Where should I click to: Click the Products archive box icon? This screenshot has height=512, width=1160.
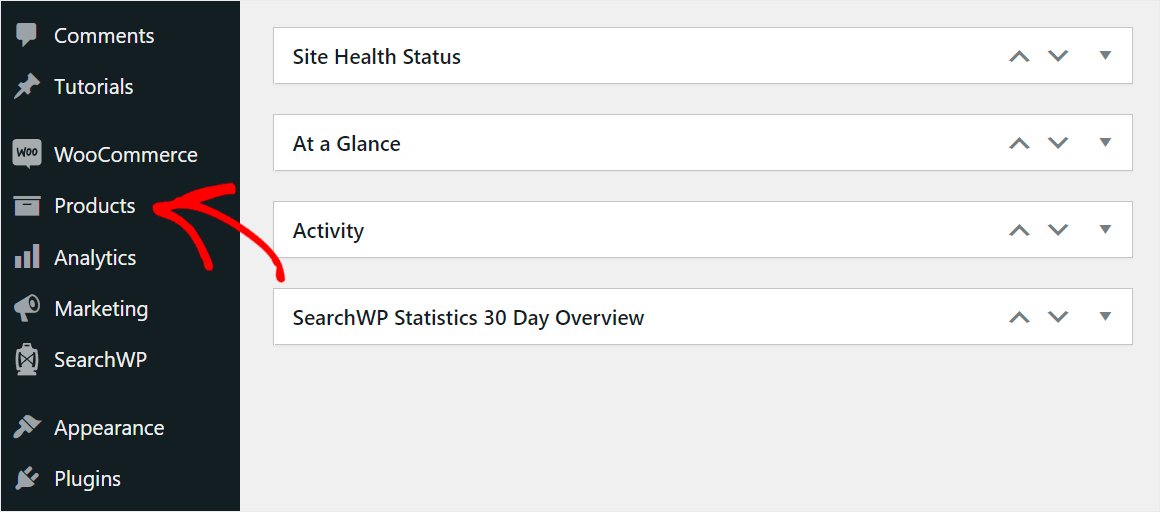(x=27, y=206)
